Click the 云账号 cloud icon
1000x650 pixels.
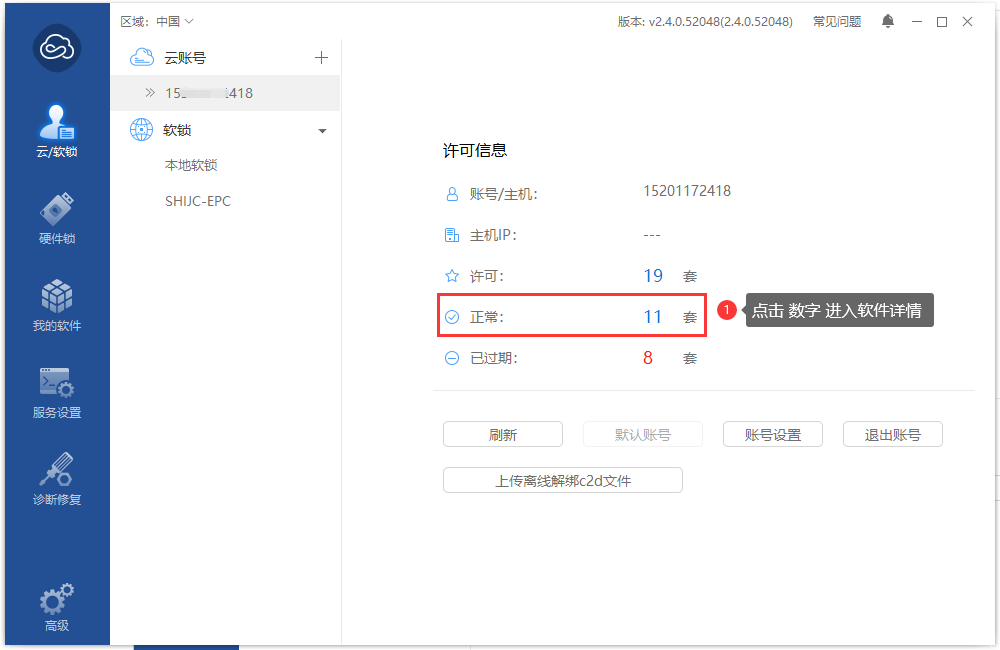tap(142, 57)
